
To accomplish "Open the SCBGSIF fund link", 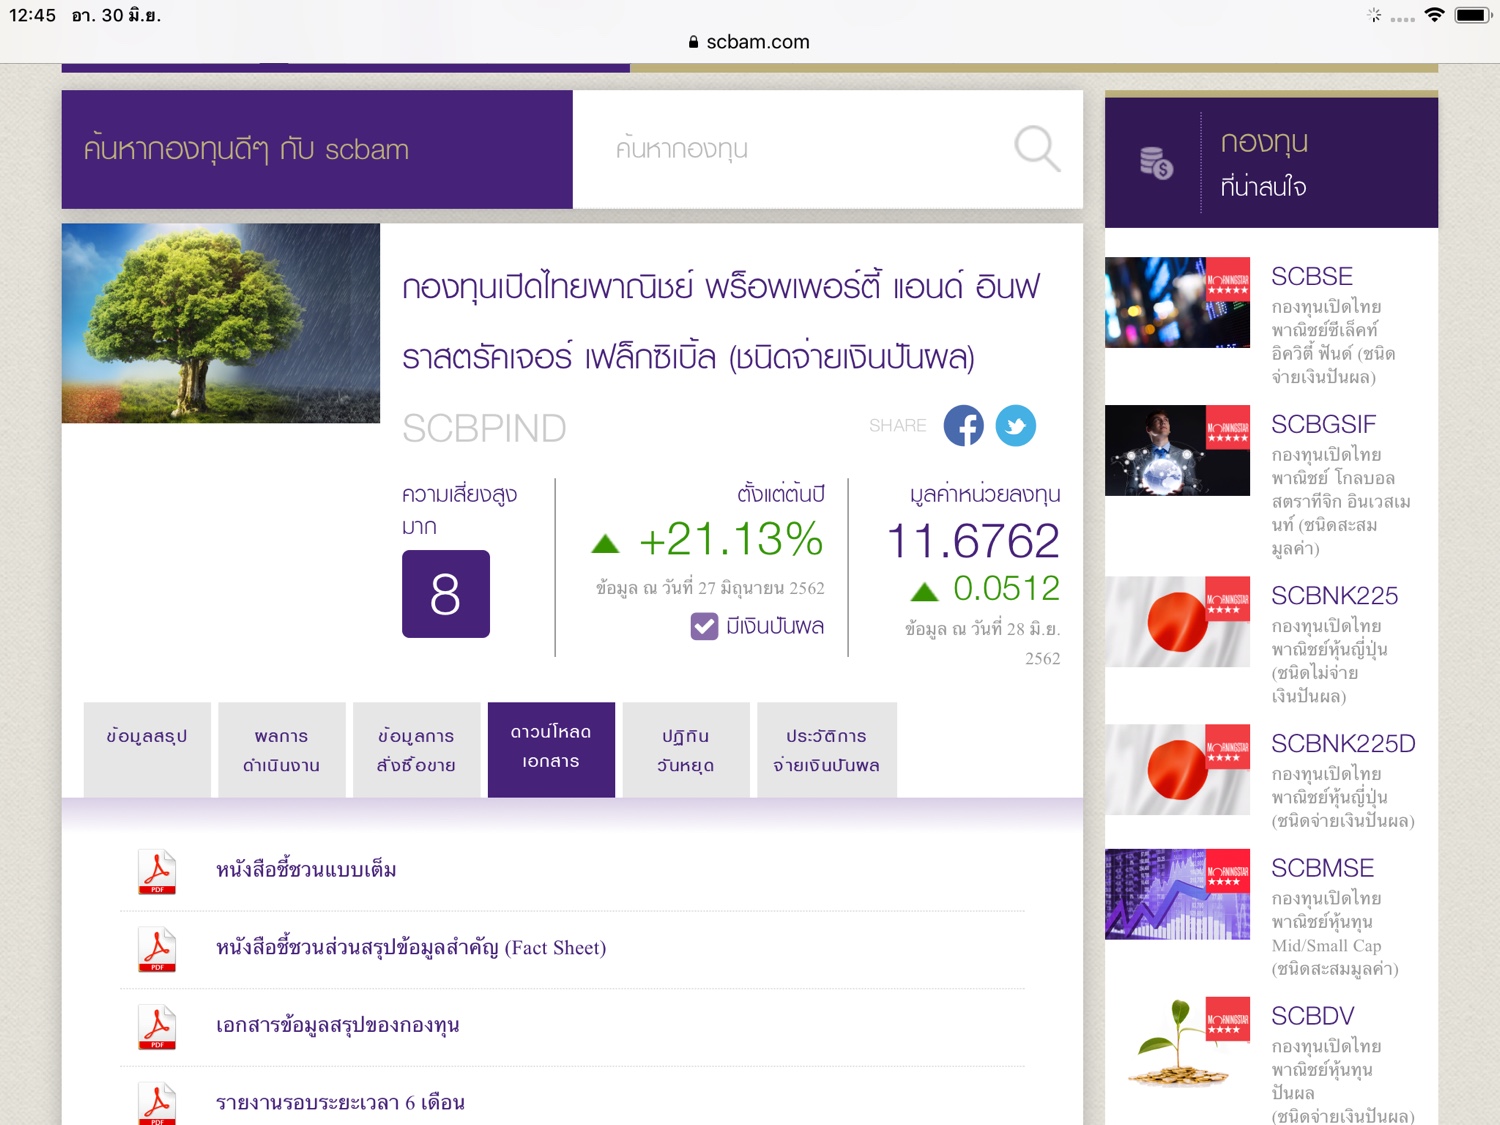I will tap(1324, 424).
